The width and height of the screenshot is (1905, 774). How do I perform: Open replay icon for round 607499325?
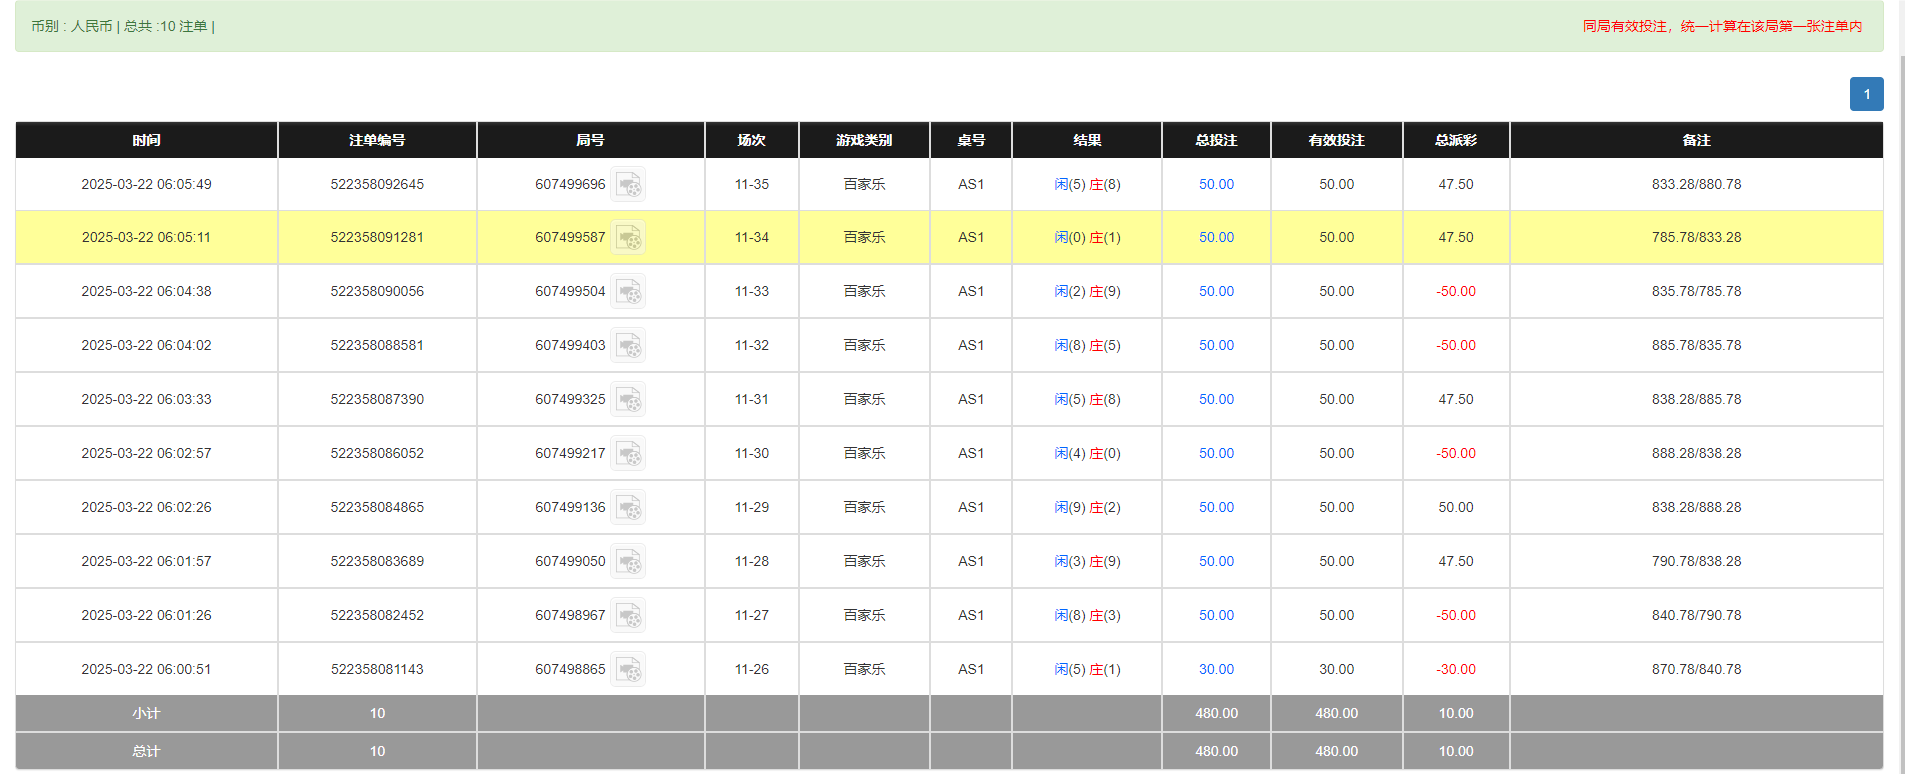(x=628, y=400)
